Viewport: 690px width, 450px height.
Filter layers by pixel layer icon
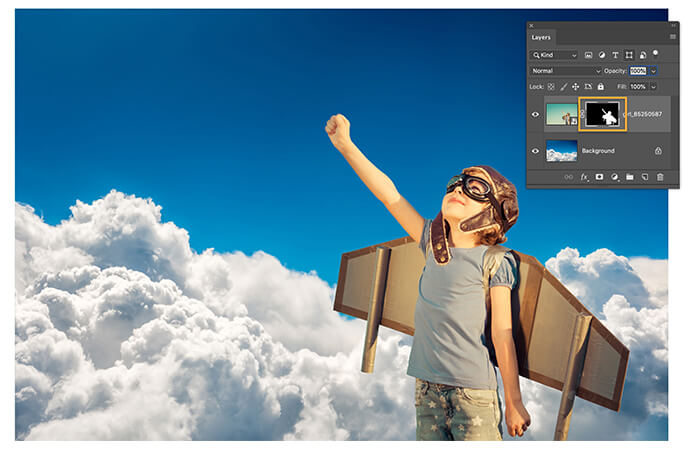(588, 55)
